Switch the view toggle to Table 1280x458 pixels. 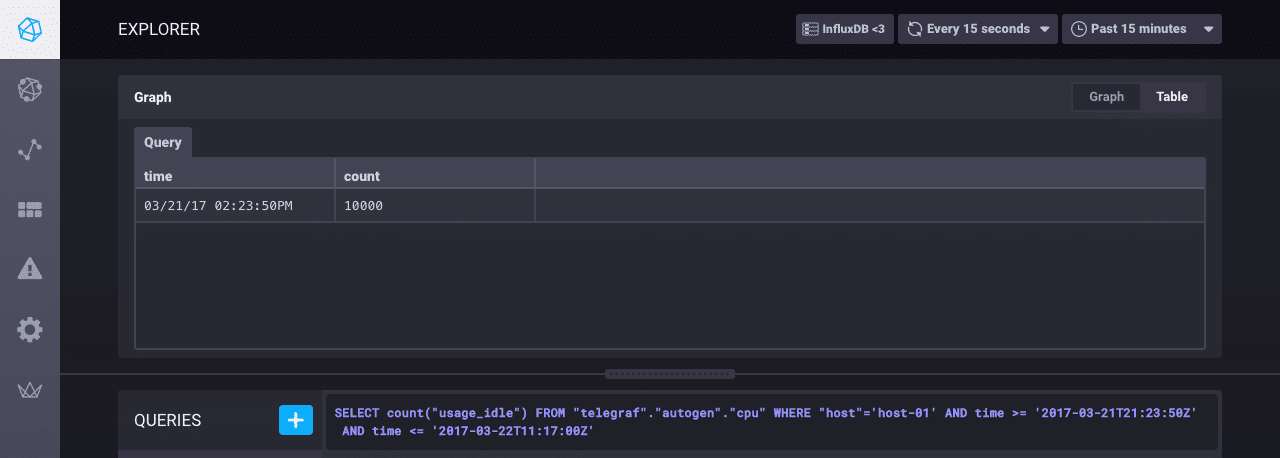pos(1172,97)
